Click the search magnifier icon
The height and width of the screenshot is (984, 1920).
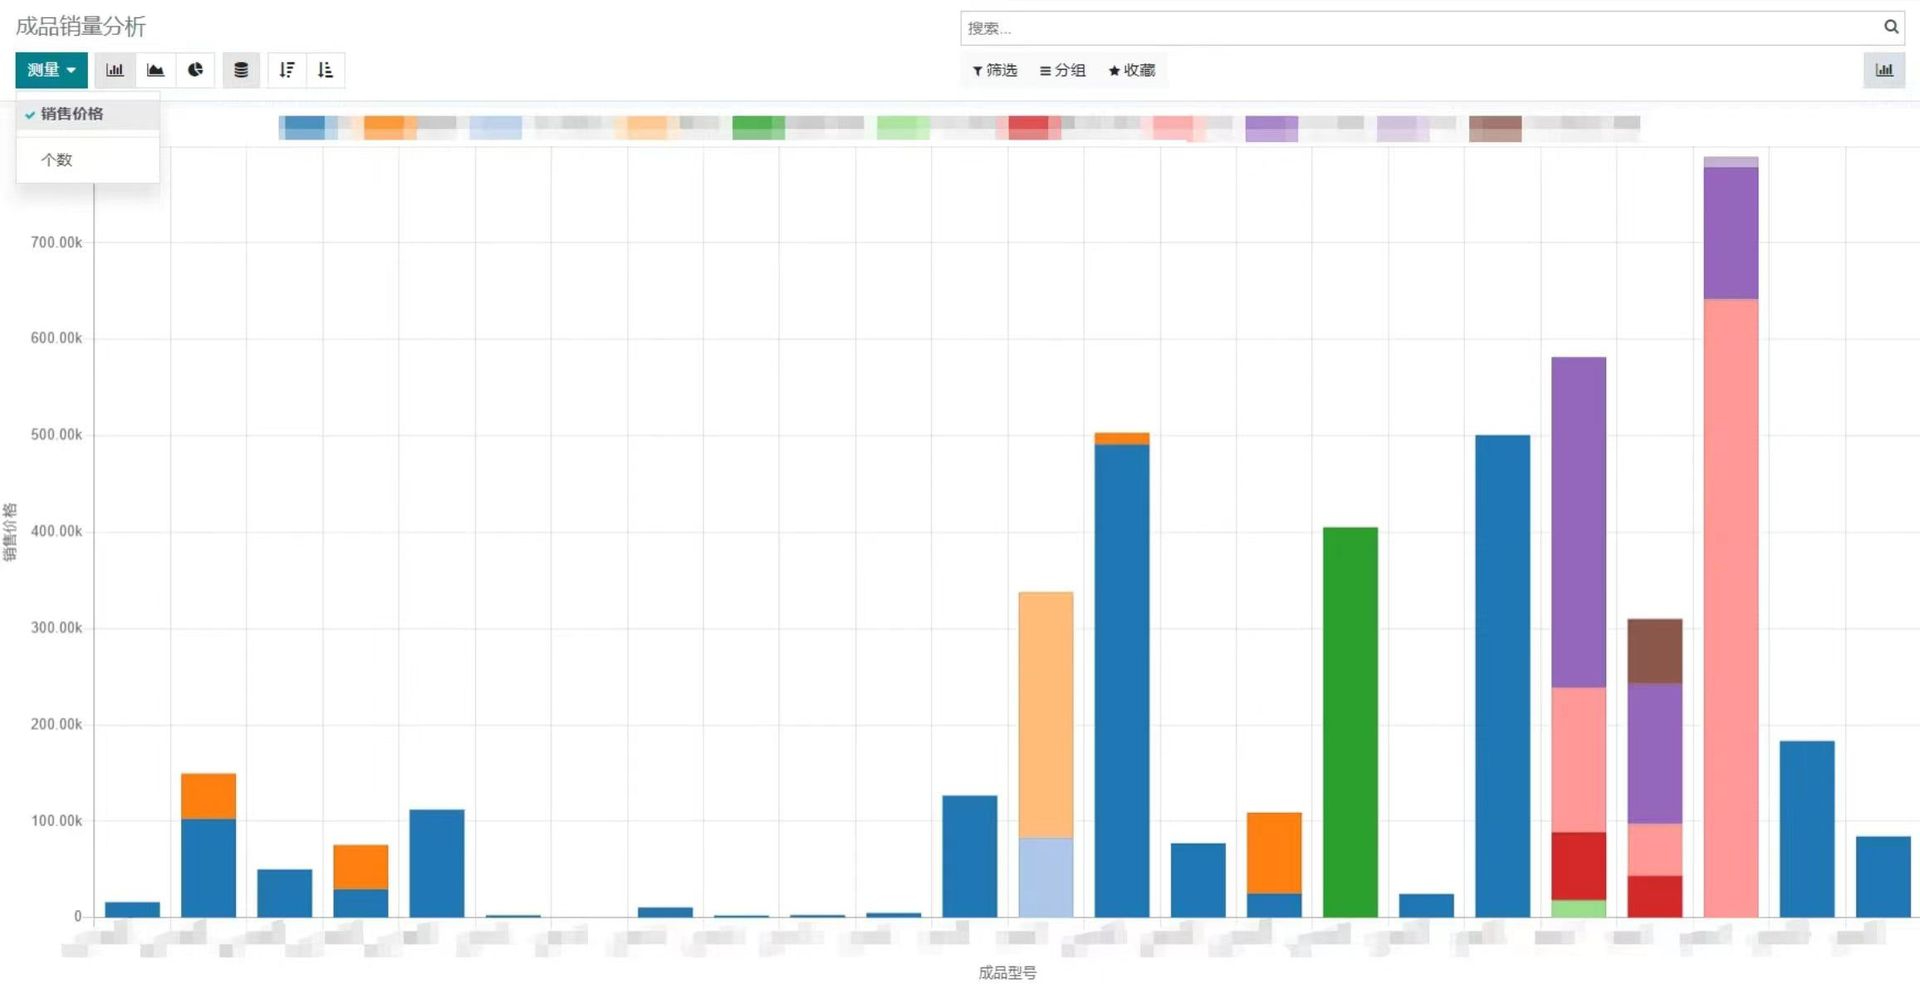tap(1891, 27)
